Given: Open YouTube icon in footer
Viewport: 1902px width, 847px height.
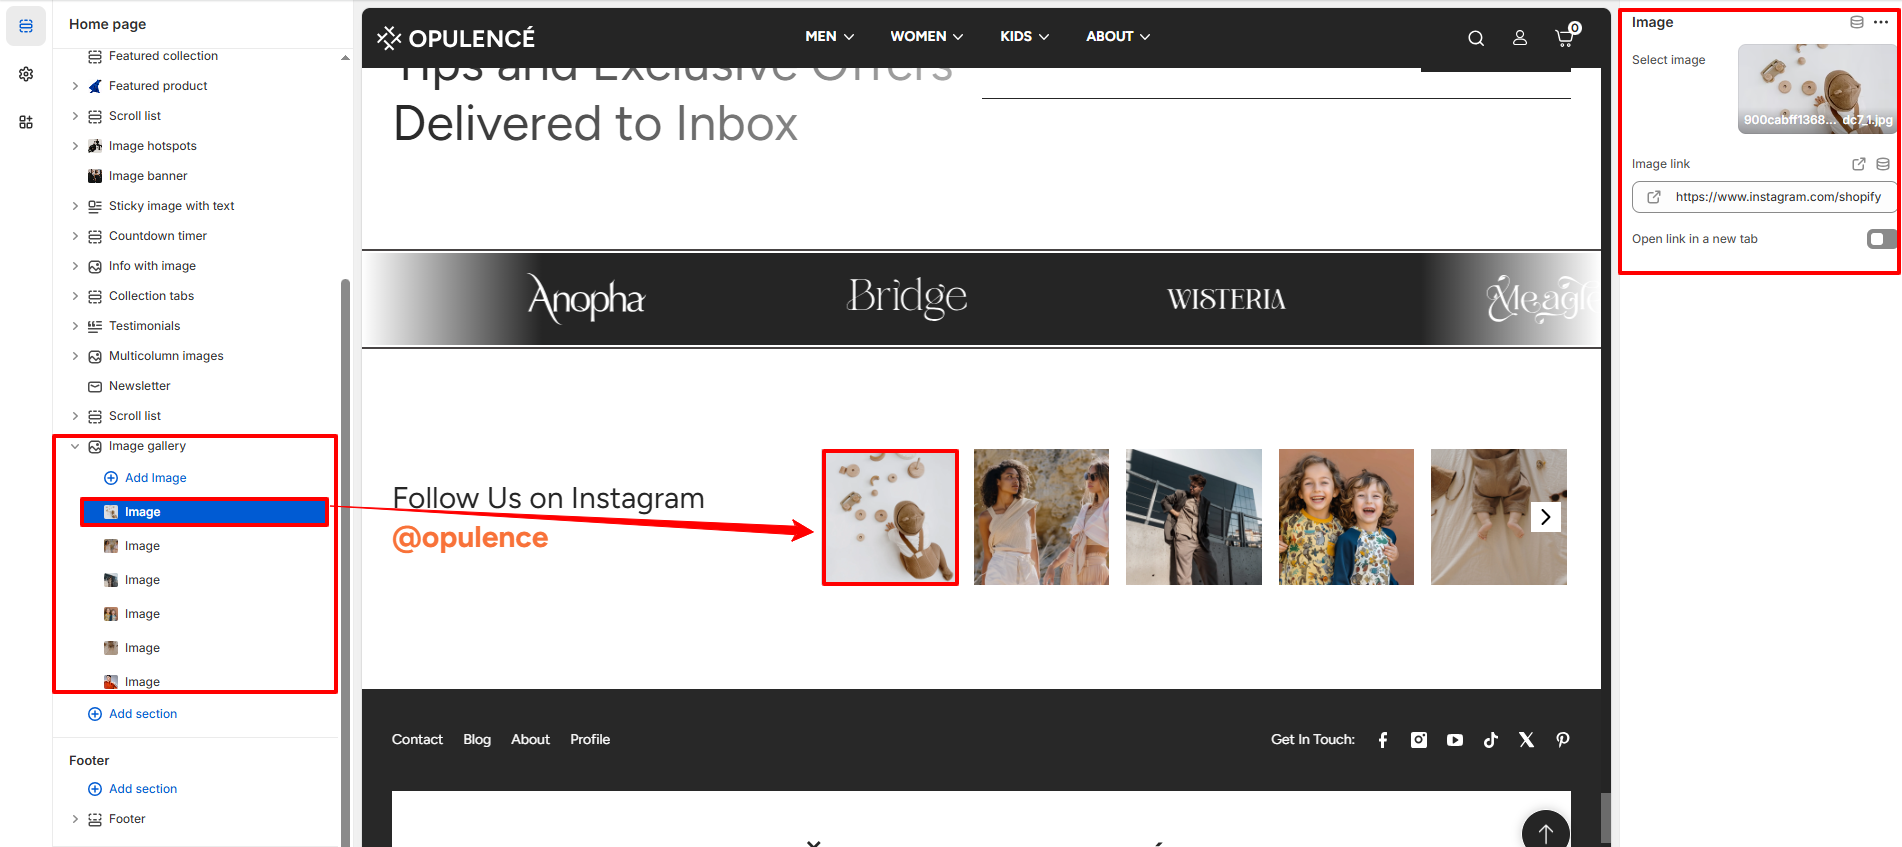Looking at the screenshot, I should tap(1455, 740).
